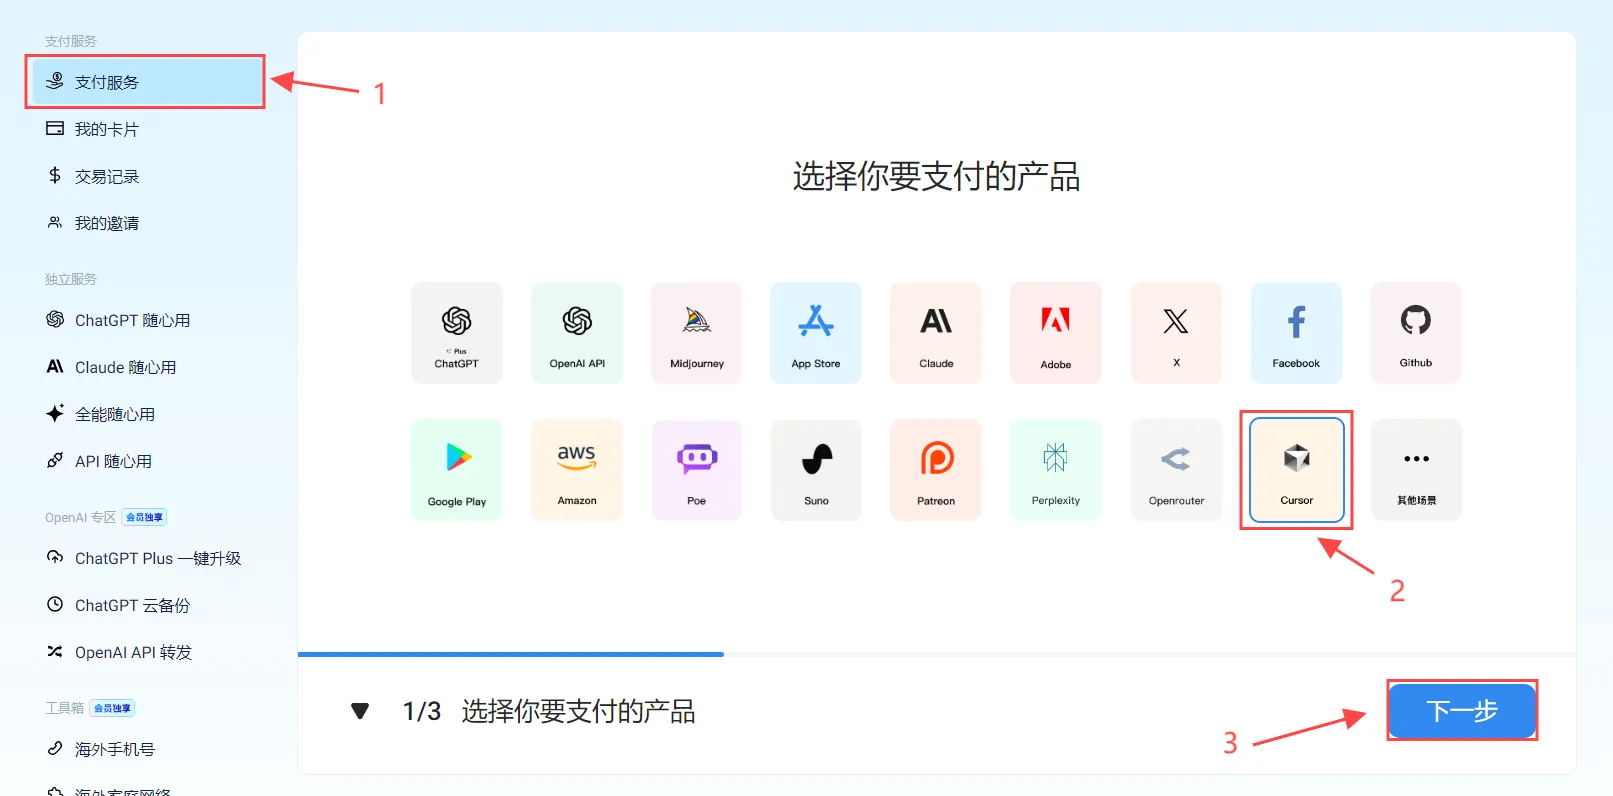Image resolution: width=1613 pixels, height=796 pixels.
Task: Select the X (Twitter) product card
Action: click(x=1176, y=333)
